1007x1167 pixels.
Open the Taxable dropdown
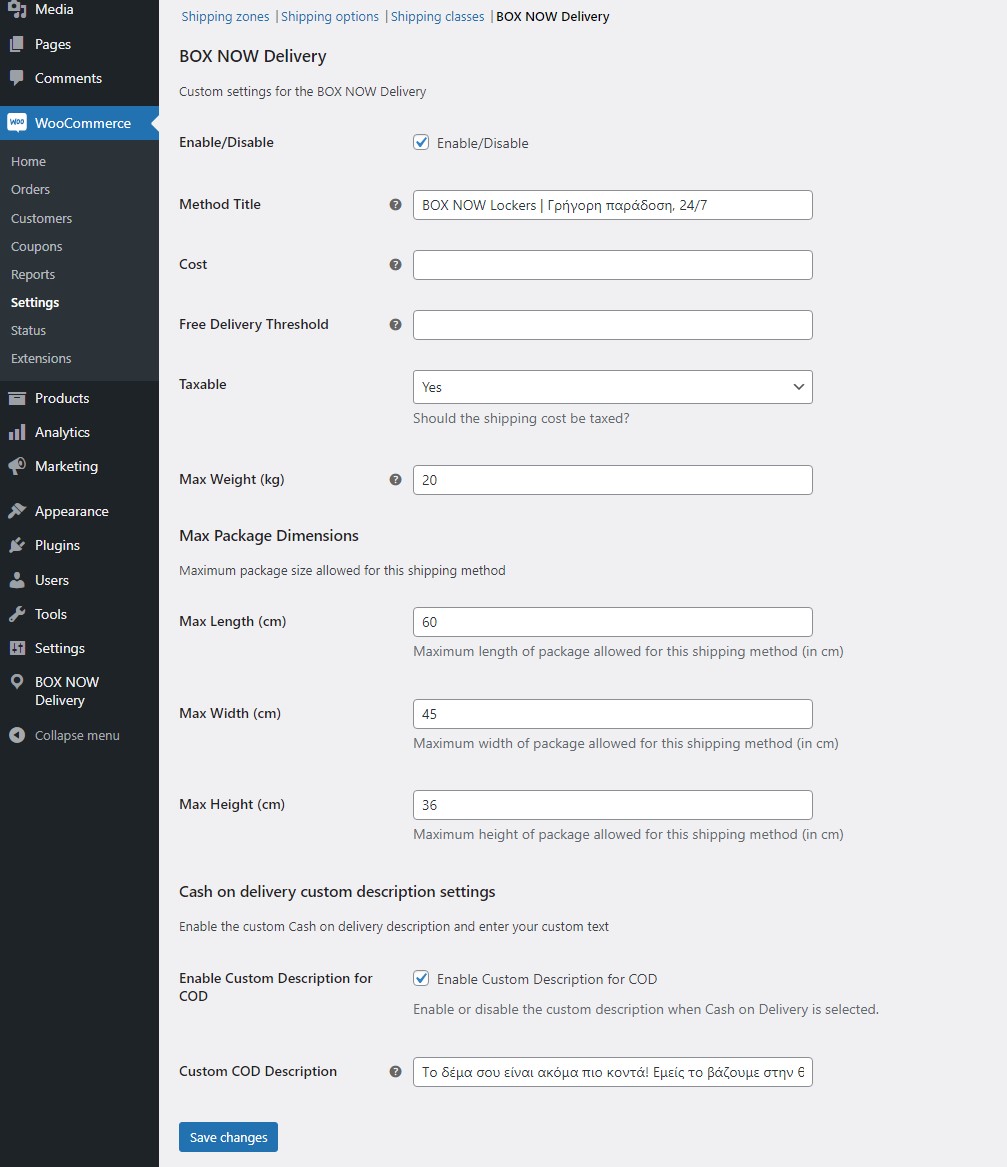click(612, 387)
